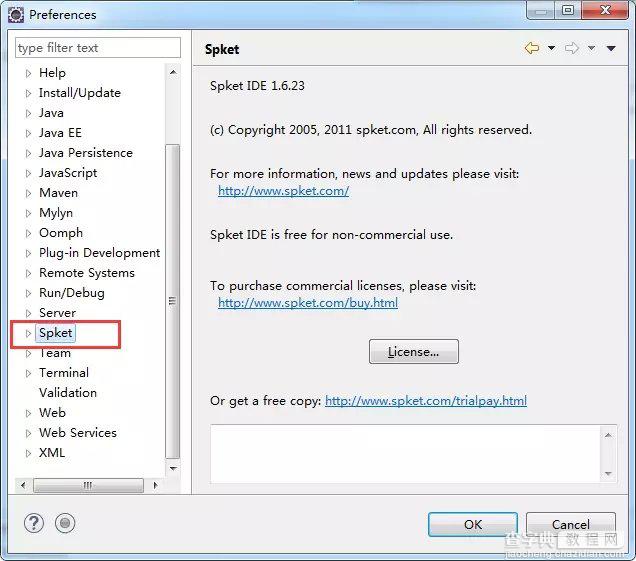Click tree scrollbar down arrow
Viewport: 636px width, 561px height.
173,469
